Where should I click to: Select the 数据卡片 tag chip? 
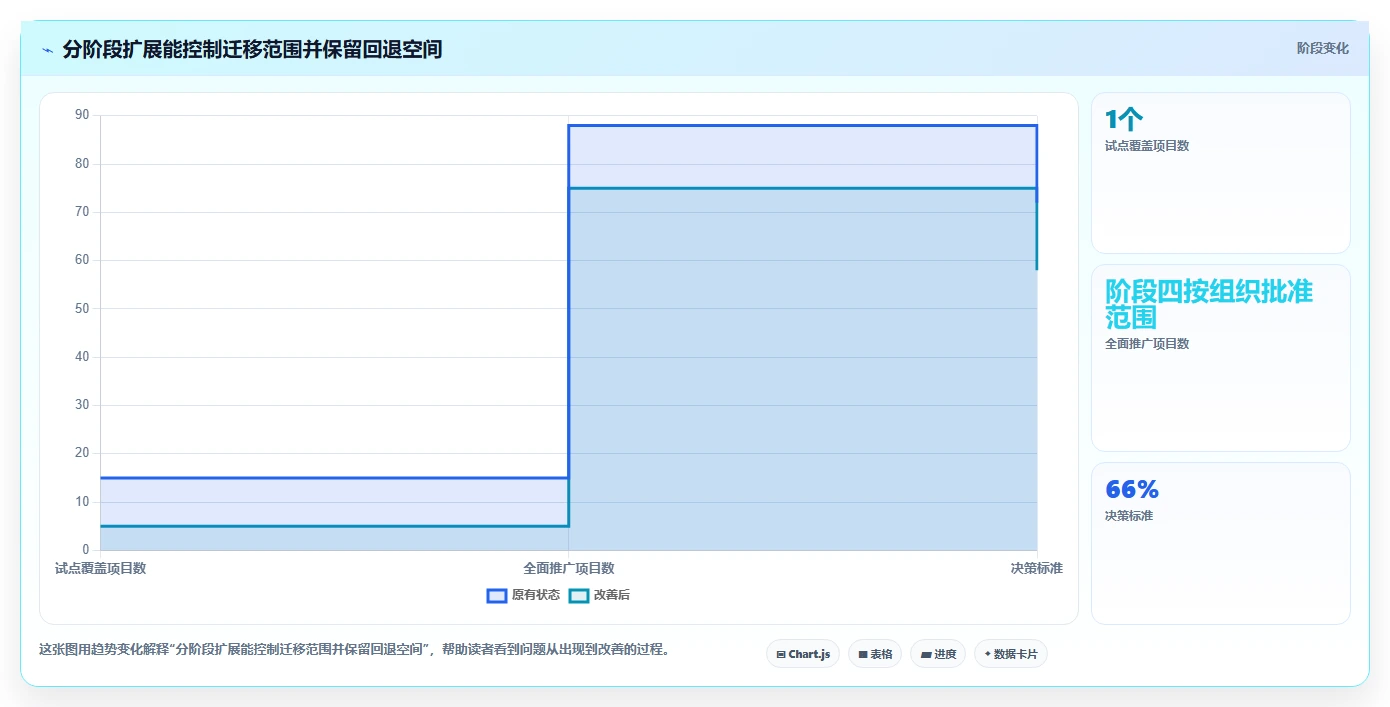(1011, 654)
